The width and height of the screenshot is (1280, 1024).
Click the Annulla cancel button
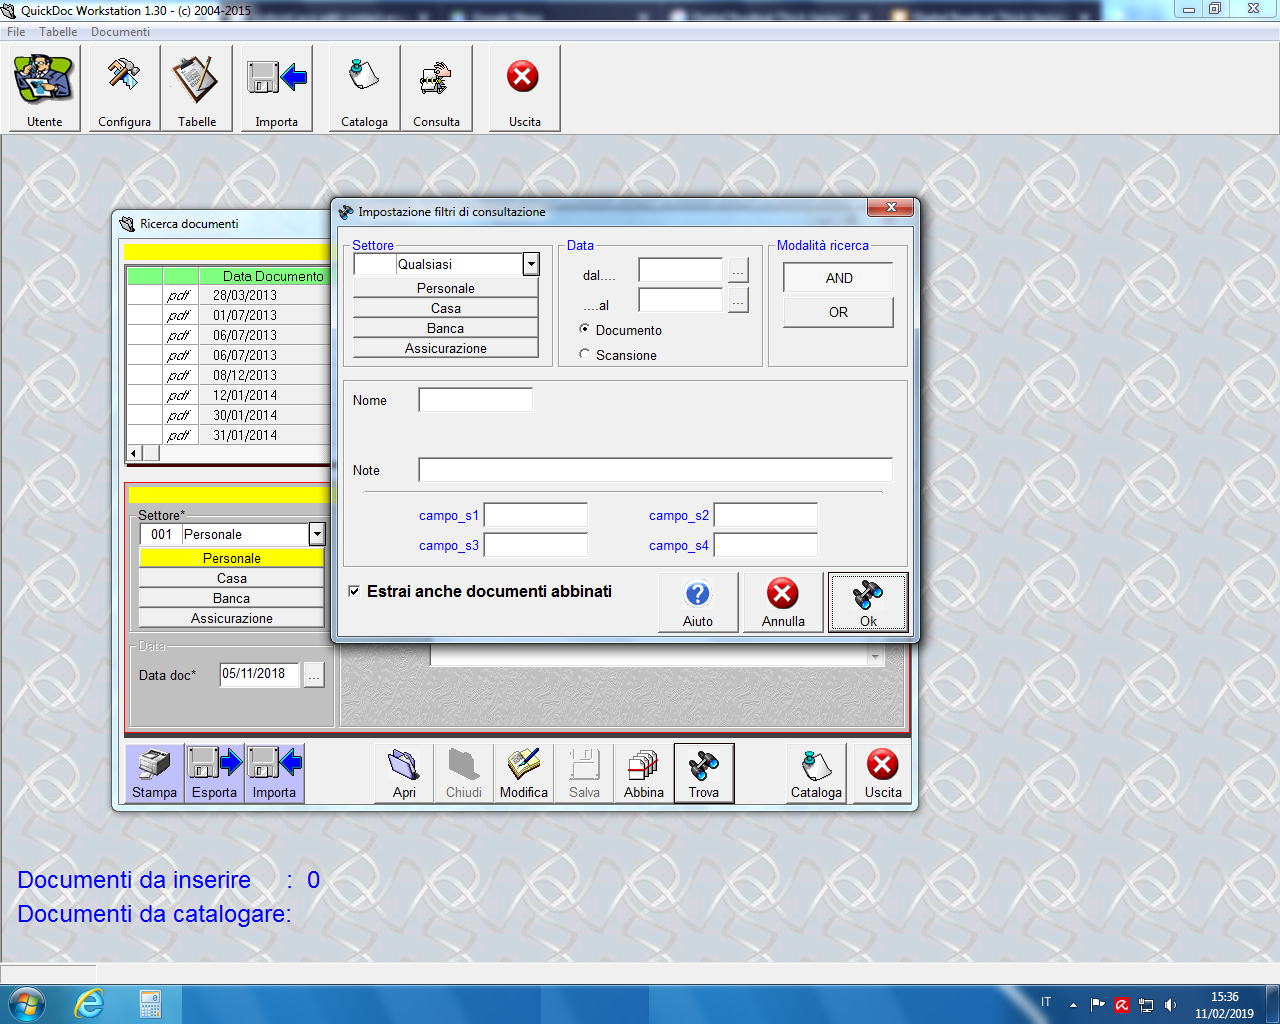coord(783,602)
